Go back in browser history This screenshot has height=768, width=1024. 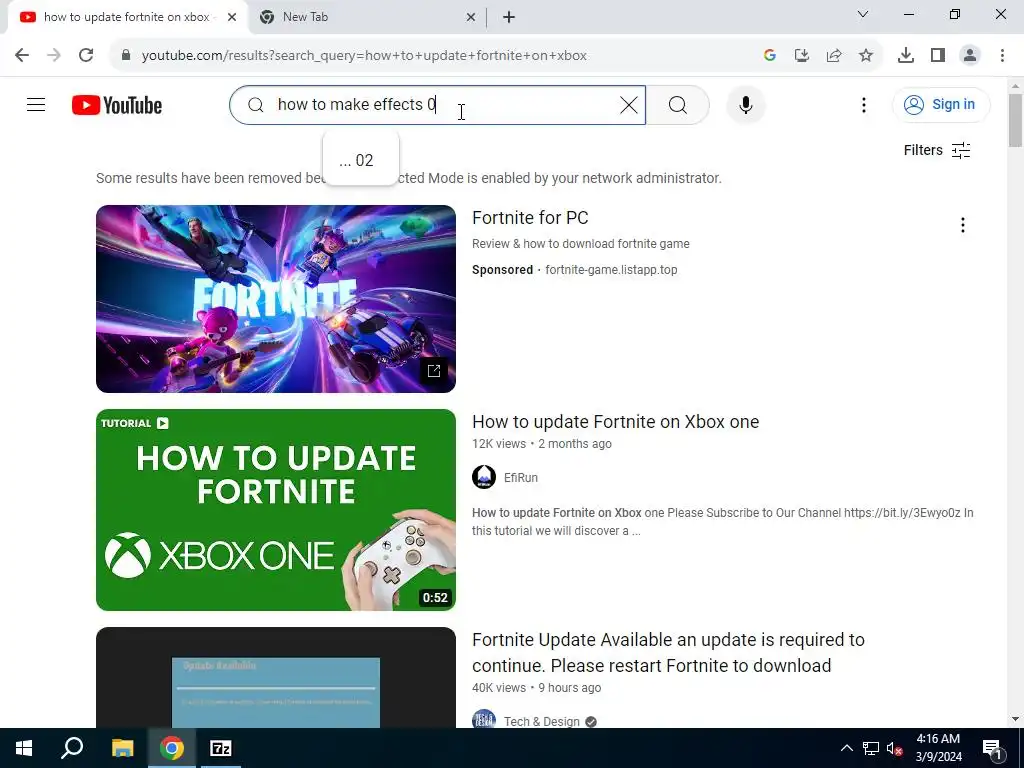click(22, 55)
